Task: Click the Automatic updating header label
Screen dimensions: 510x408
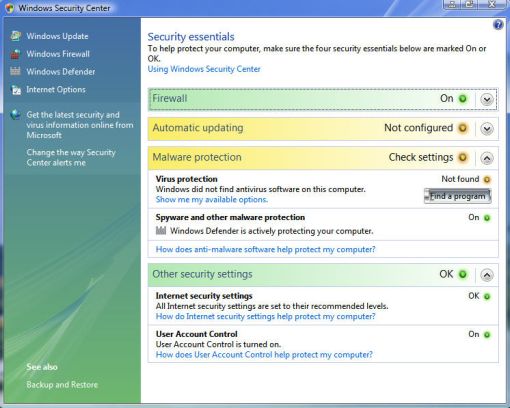Action: [198, 128]
